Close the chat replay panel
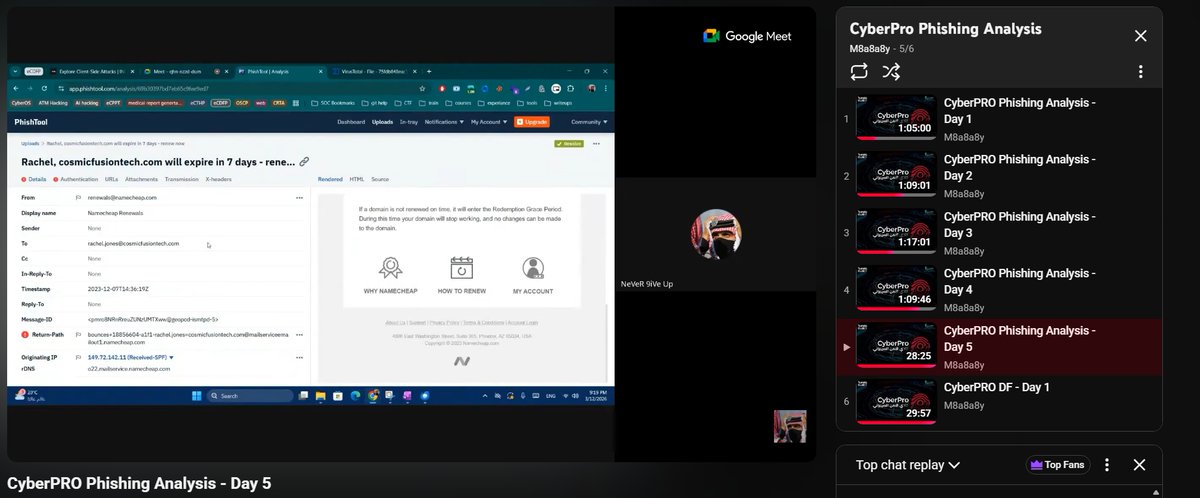The height and width of the screenshot is (498, 1200). click(x=1139, y=465)
